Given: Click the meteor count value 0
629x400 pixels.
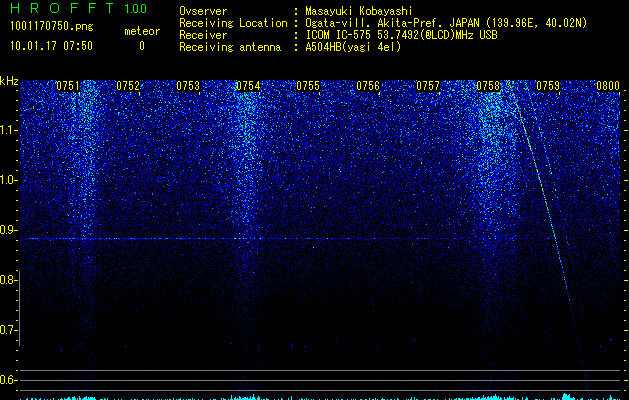Looking at the screenshot, I should pyautogui.click(x=142, y=46).
